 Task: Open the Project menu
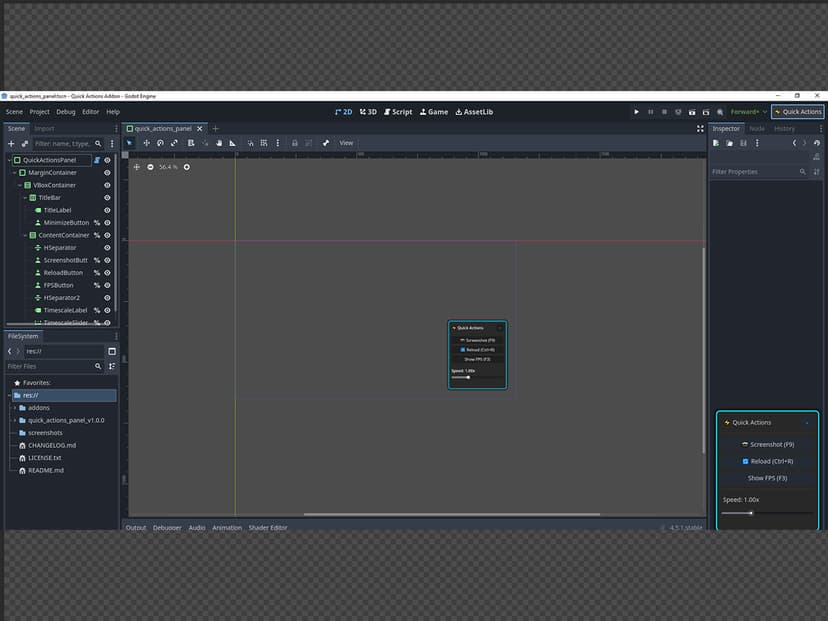[39, 112]
